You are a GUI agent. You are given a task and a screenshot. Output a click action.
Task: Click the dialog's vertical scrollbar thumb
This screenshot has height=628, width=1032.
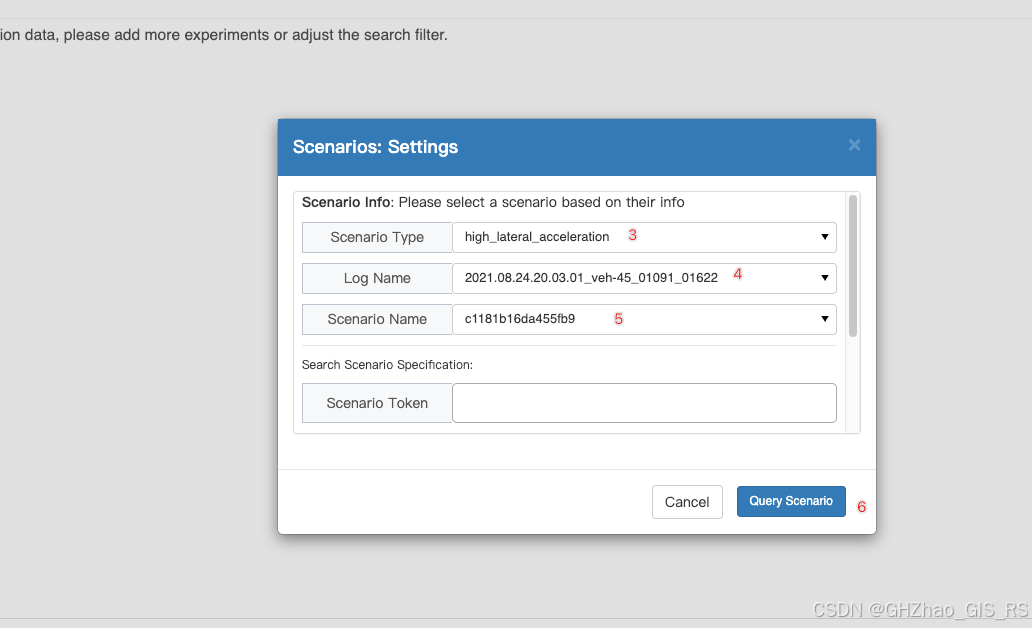(x=853, y=266)
